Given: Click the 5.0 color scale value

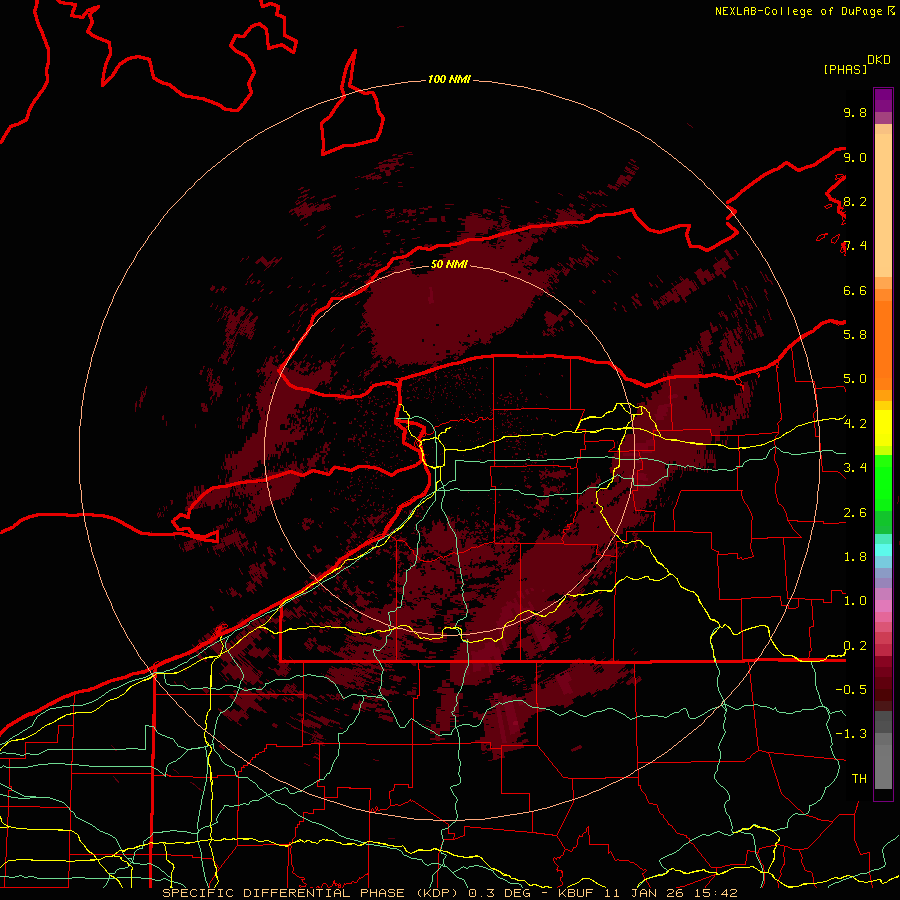Looking at the screenshot, I should coord(855,379).
